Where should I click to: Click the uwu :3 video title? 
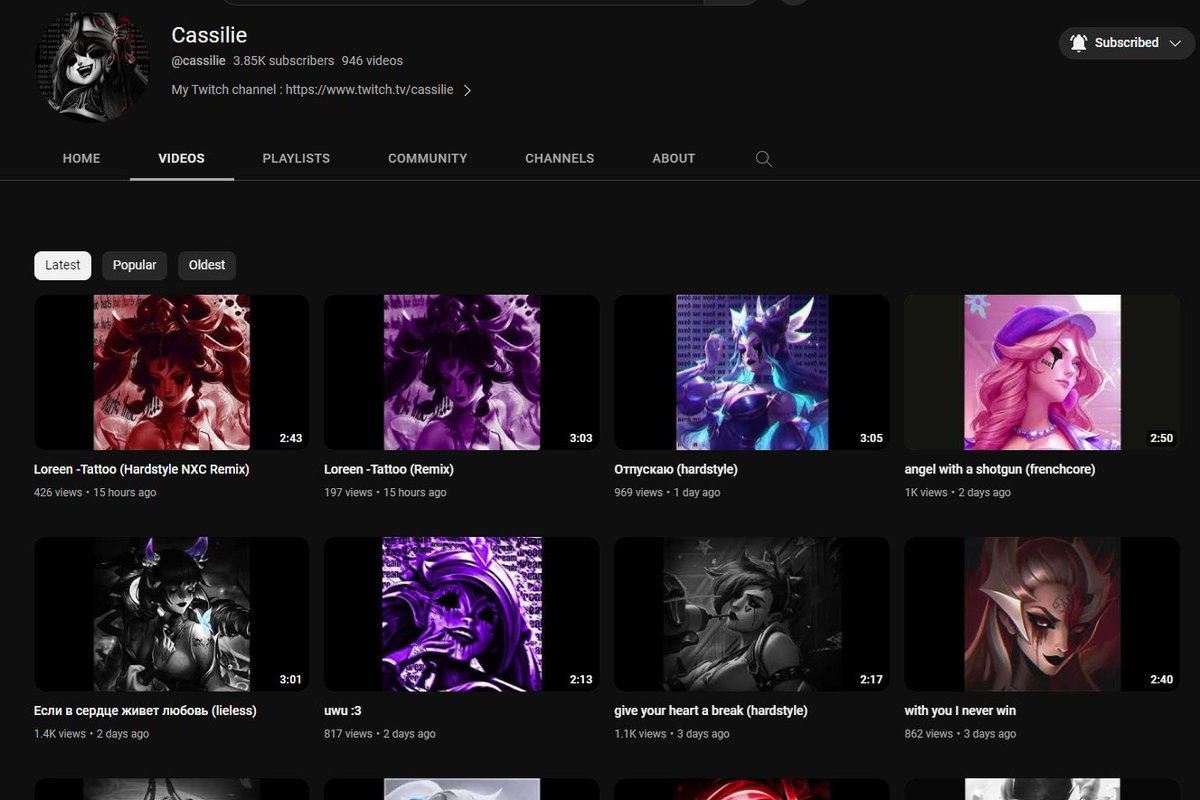(x=343, y=711)
